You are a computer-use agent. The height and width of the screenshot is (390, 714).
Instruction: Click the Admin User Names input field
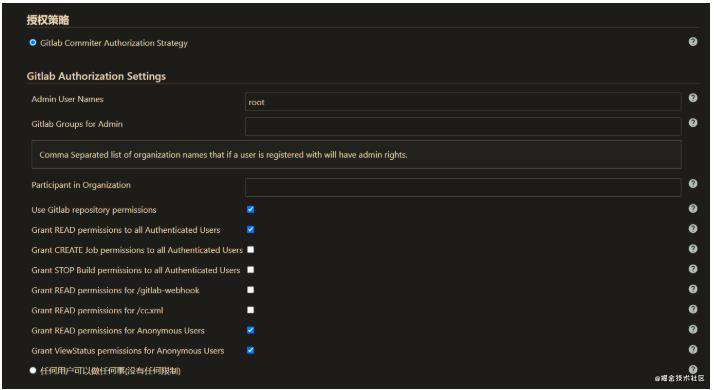[463, 102]
